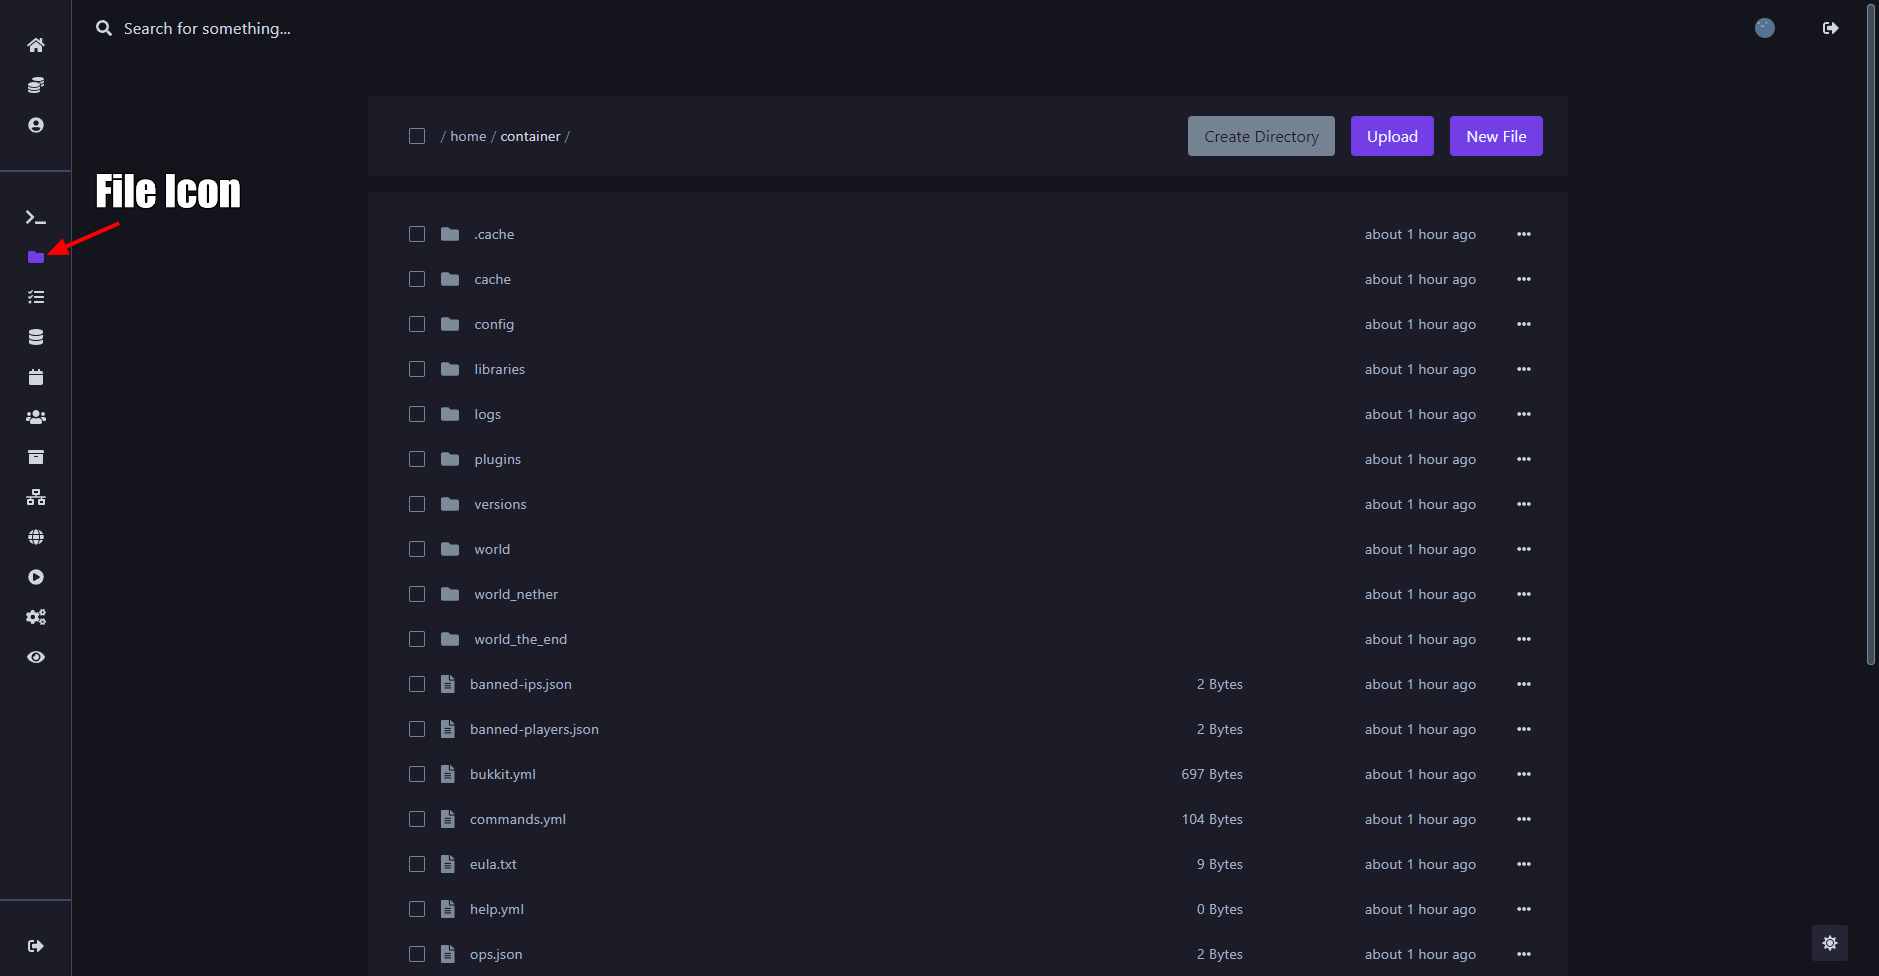Open the databases icon in sidebar
Viewport: 1879px width, 976px height.
click(x=36, y=337)
